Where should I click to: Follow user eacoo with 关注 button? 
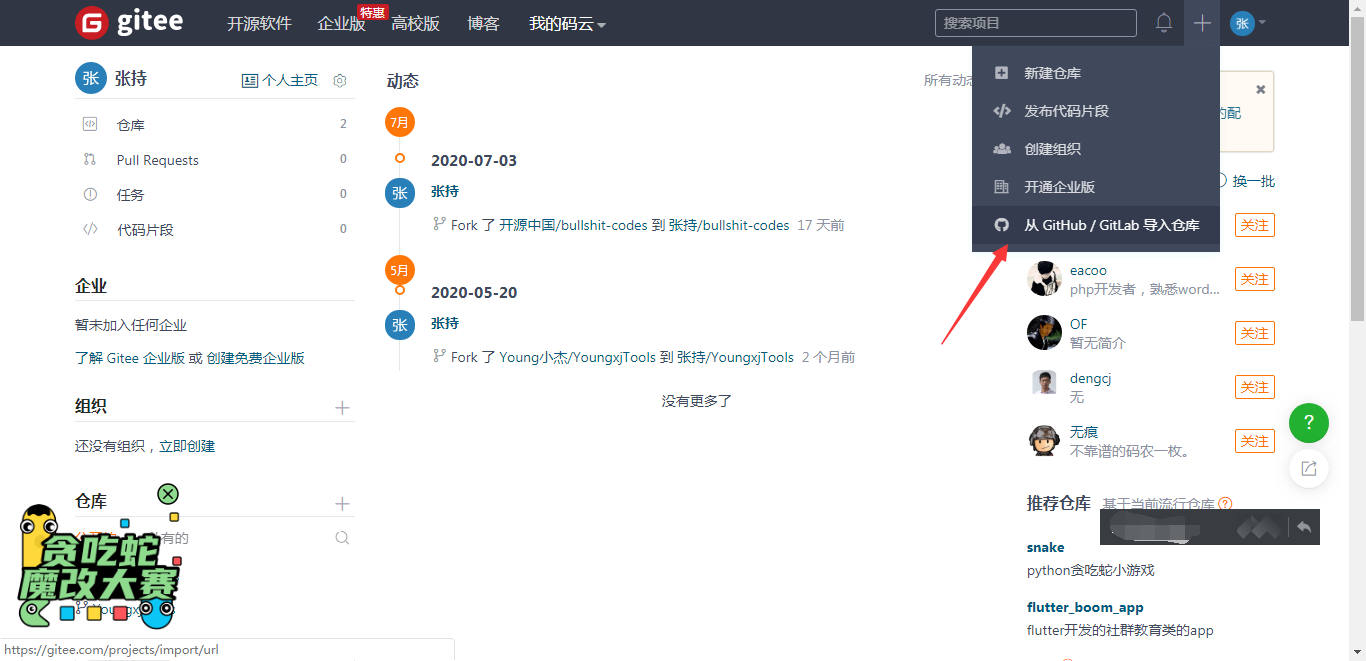(1255, 279)
